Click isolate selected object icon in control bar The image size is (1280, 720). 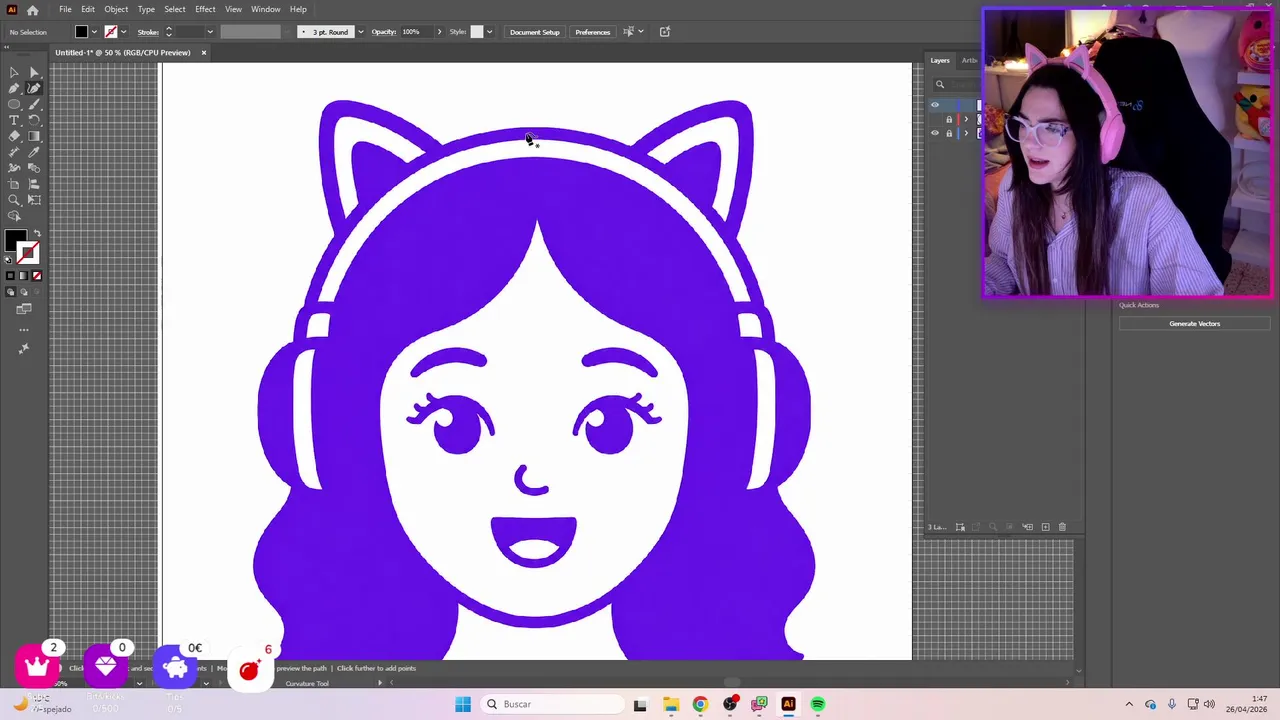point(665,32)
